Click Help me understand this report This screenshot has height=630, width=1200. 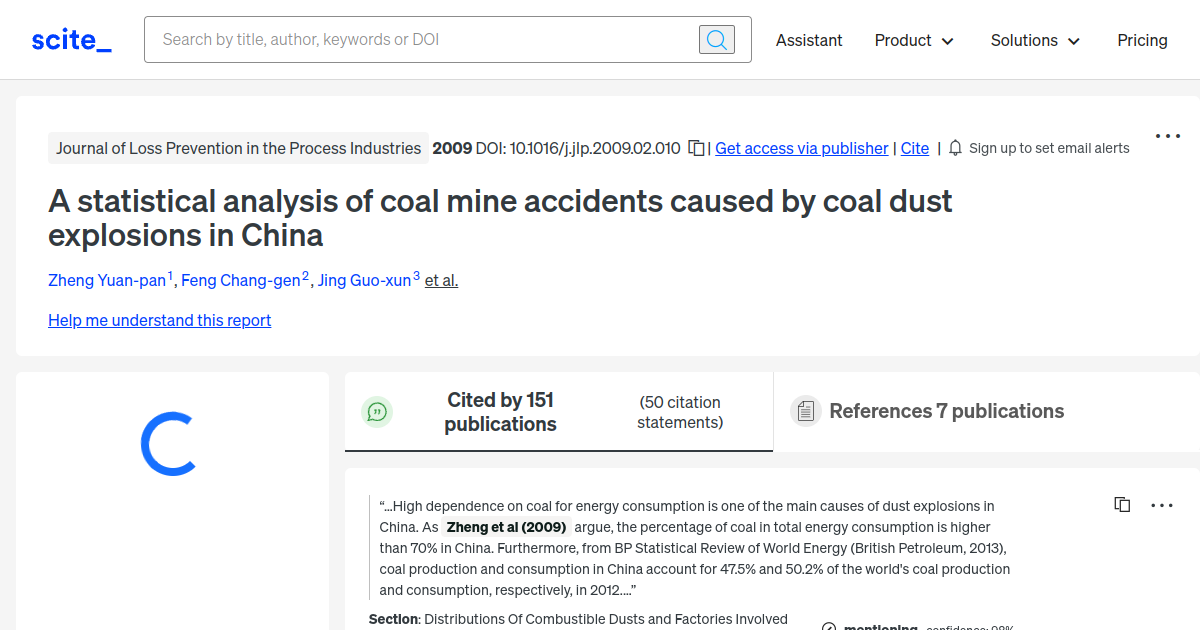pos(159,320)
